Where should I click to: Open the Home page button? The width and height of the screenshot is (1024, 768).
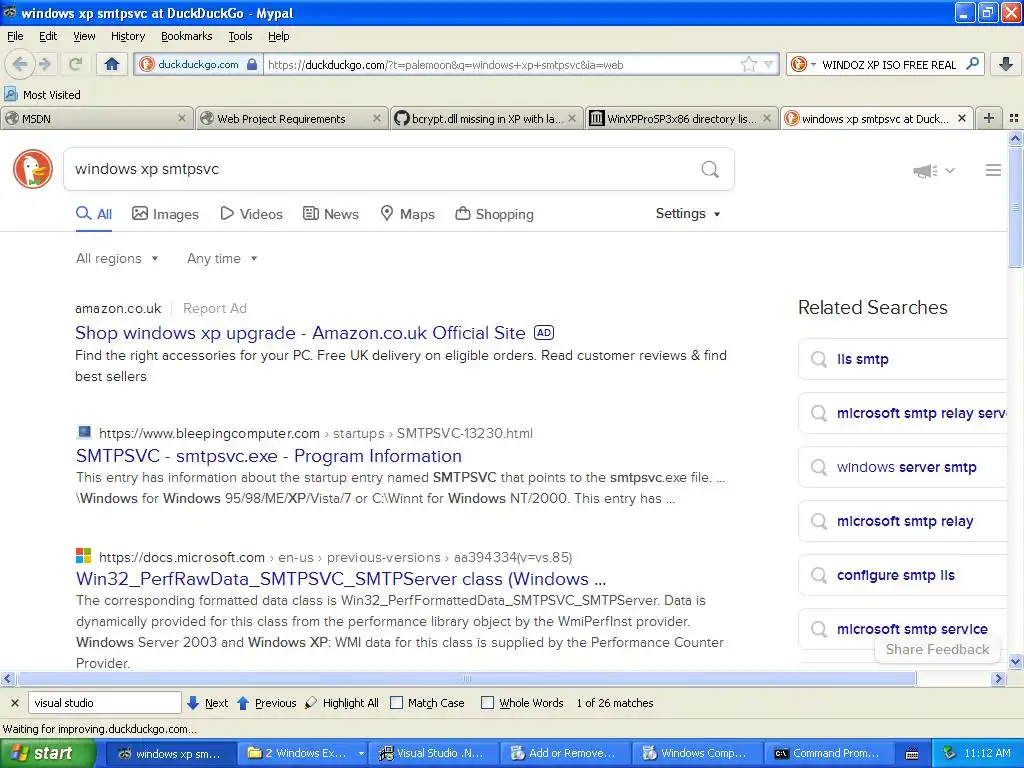click(112, 64)
